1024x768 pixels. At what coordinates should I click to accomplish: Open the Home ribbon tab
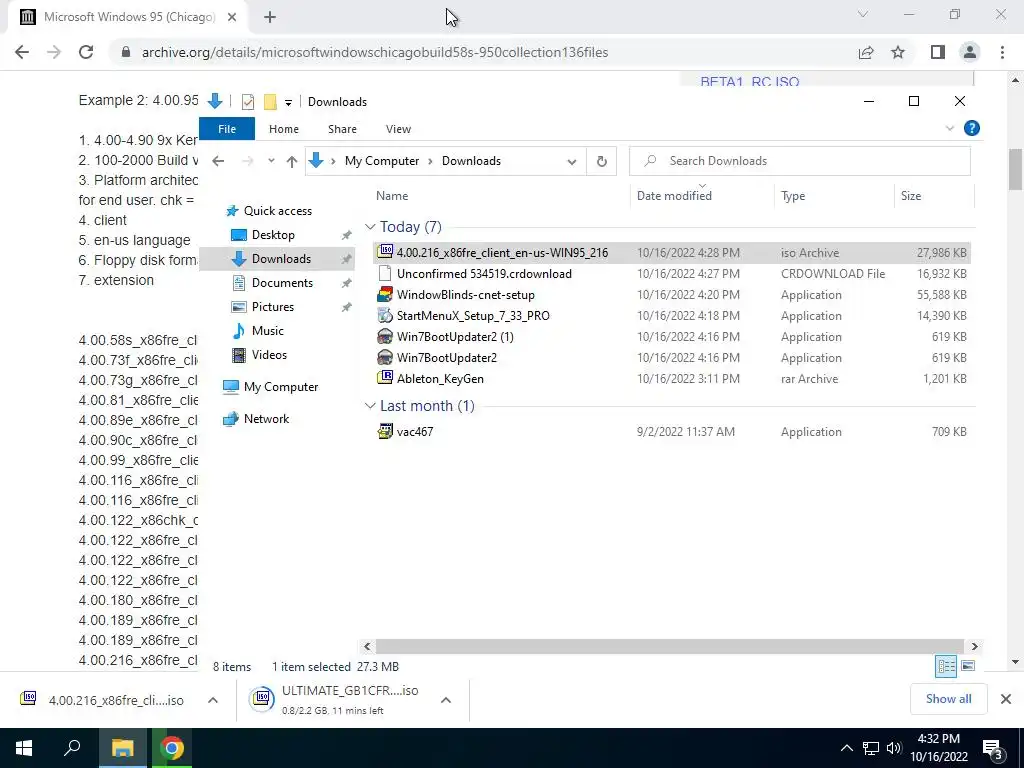click(283, 129)
